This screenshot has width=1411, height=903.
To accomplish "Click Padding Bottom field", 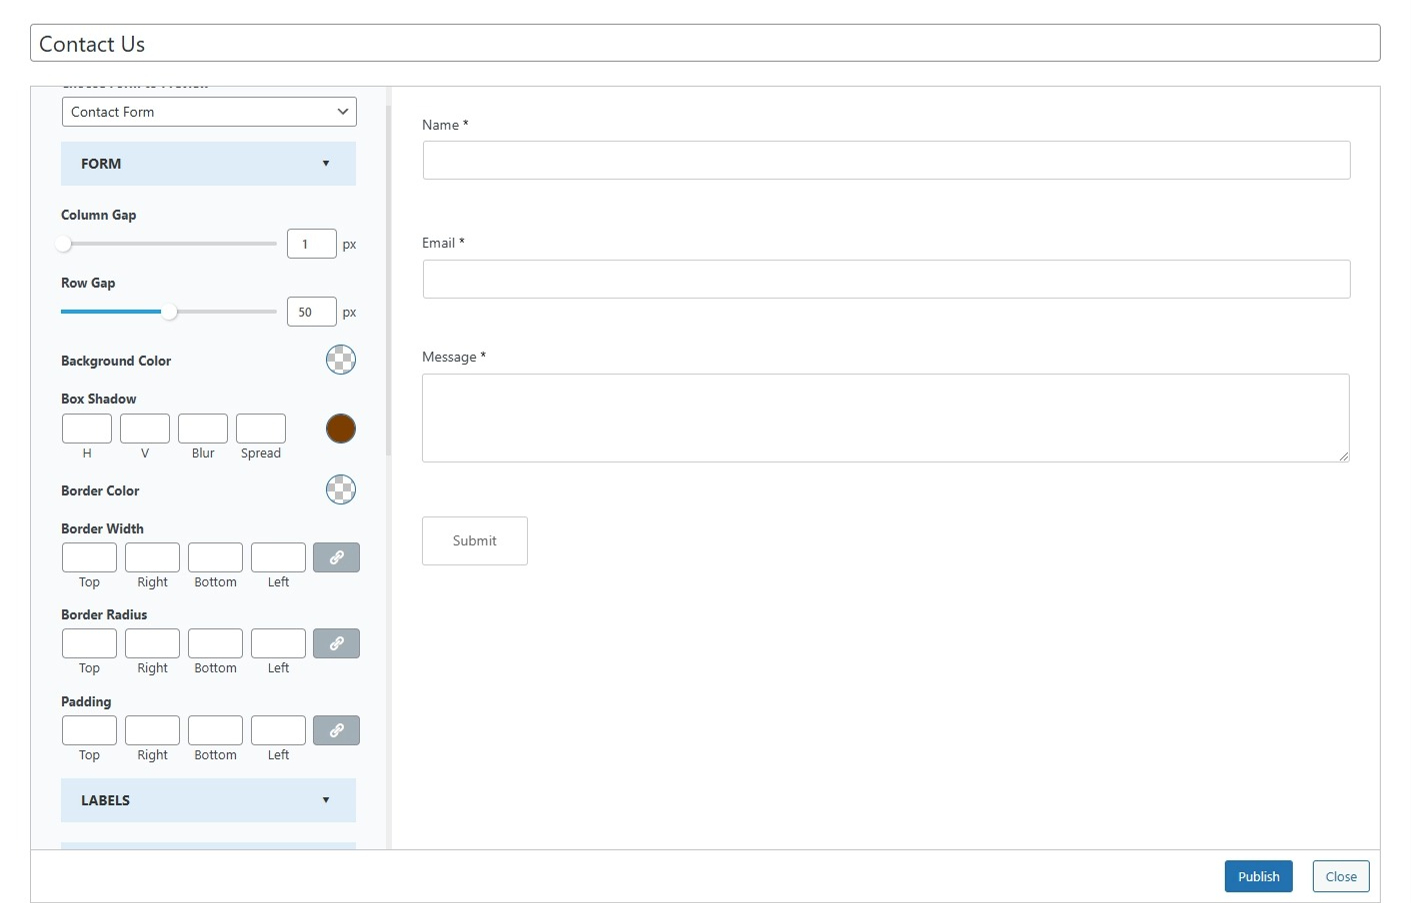I will (x=215, y=731).
